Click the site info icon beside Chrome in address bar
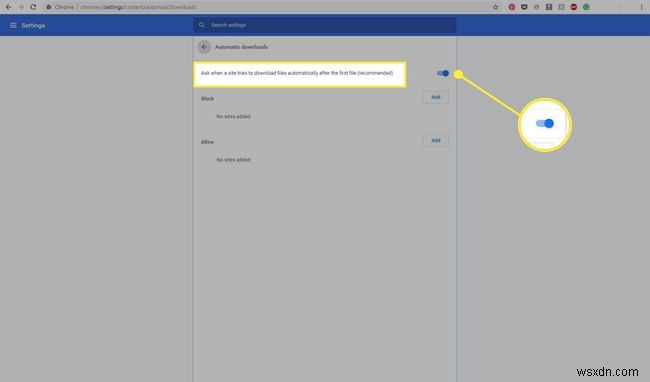650x382 pixels. pyautogui.click(x=49, y=7)
